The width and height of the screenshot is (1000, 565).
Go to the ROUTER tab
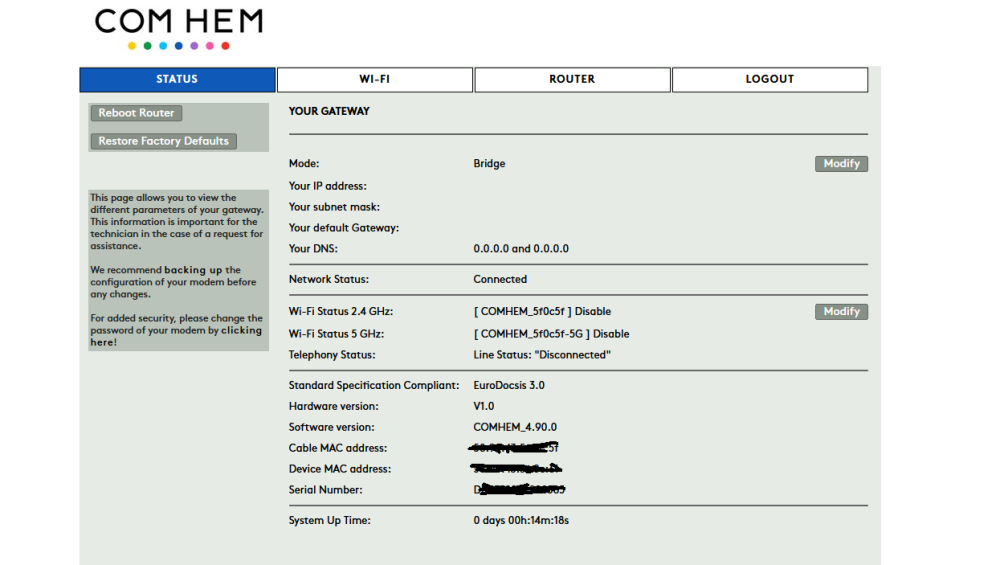[572, 79]
